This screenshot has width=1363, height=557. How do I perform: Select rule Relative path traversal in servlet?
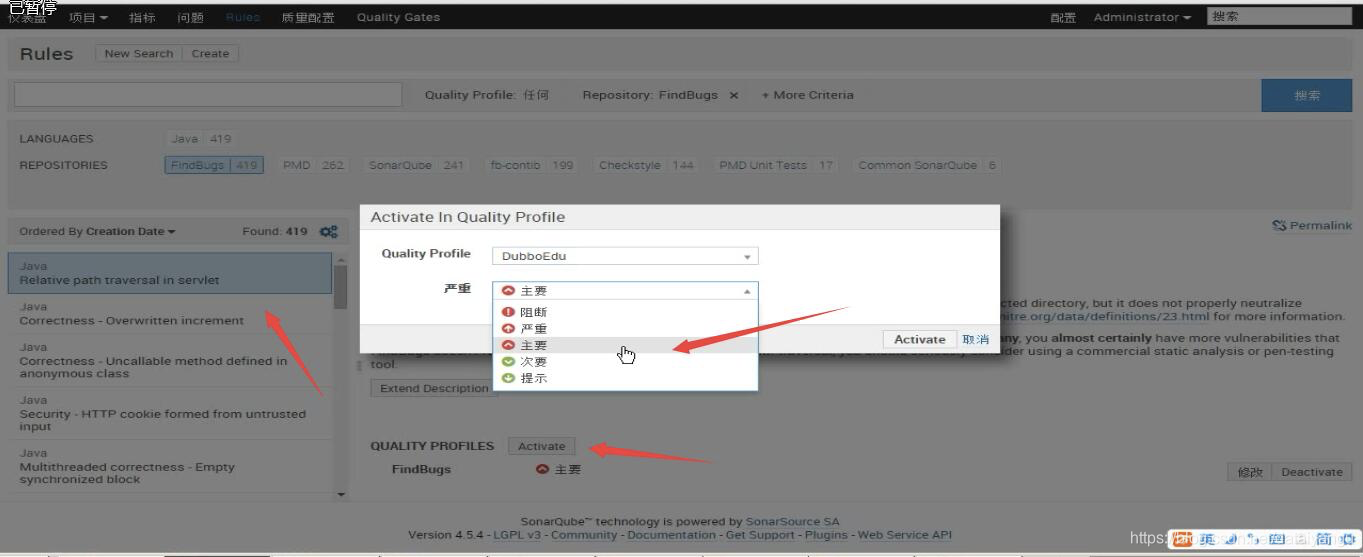click(170, 273)
